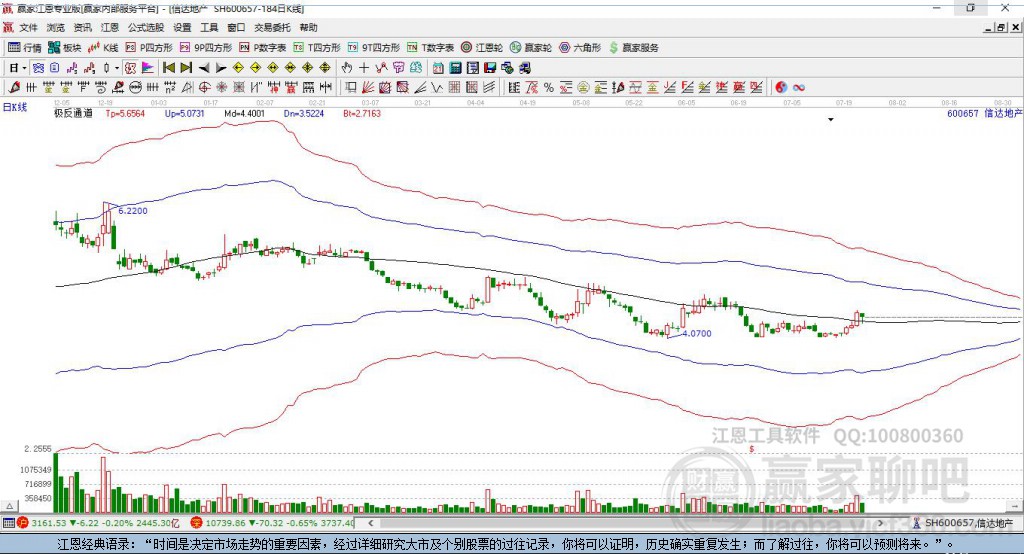Viewport: 1024px width, 554px height.
Task: Click the blue infinity loop icon
Action: [x=799, y=88]
